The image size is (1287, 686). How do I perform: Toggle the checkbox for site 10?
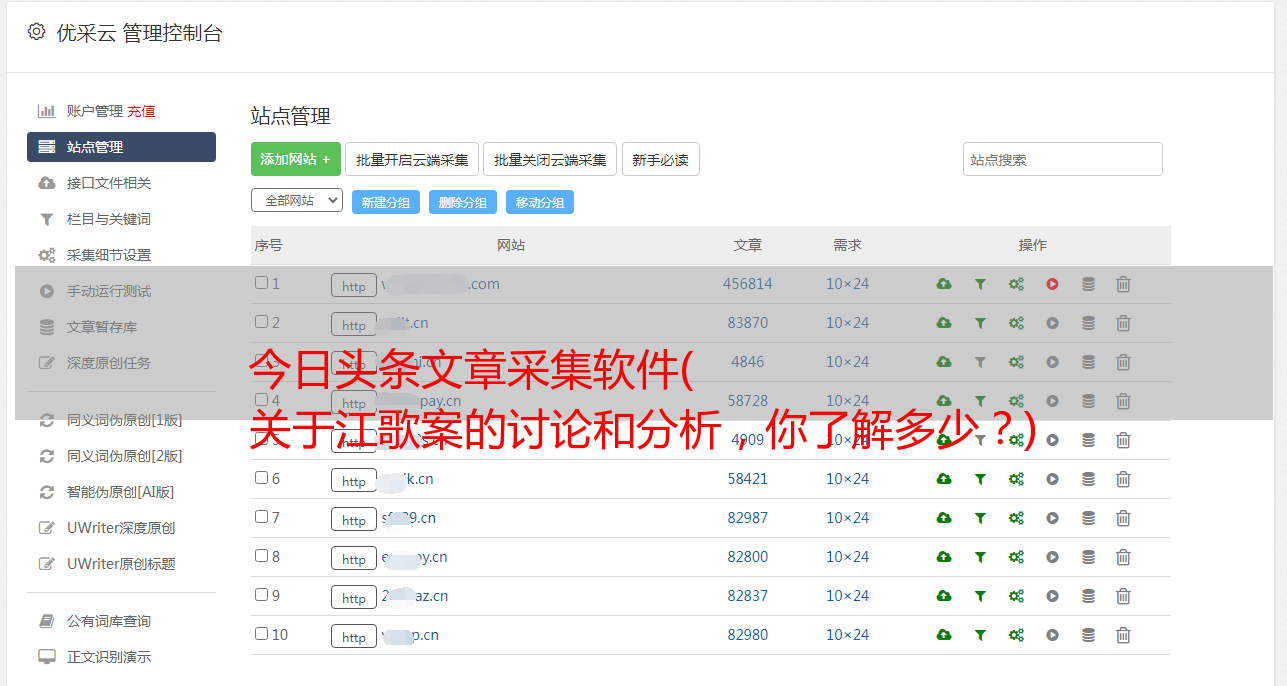261,634
